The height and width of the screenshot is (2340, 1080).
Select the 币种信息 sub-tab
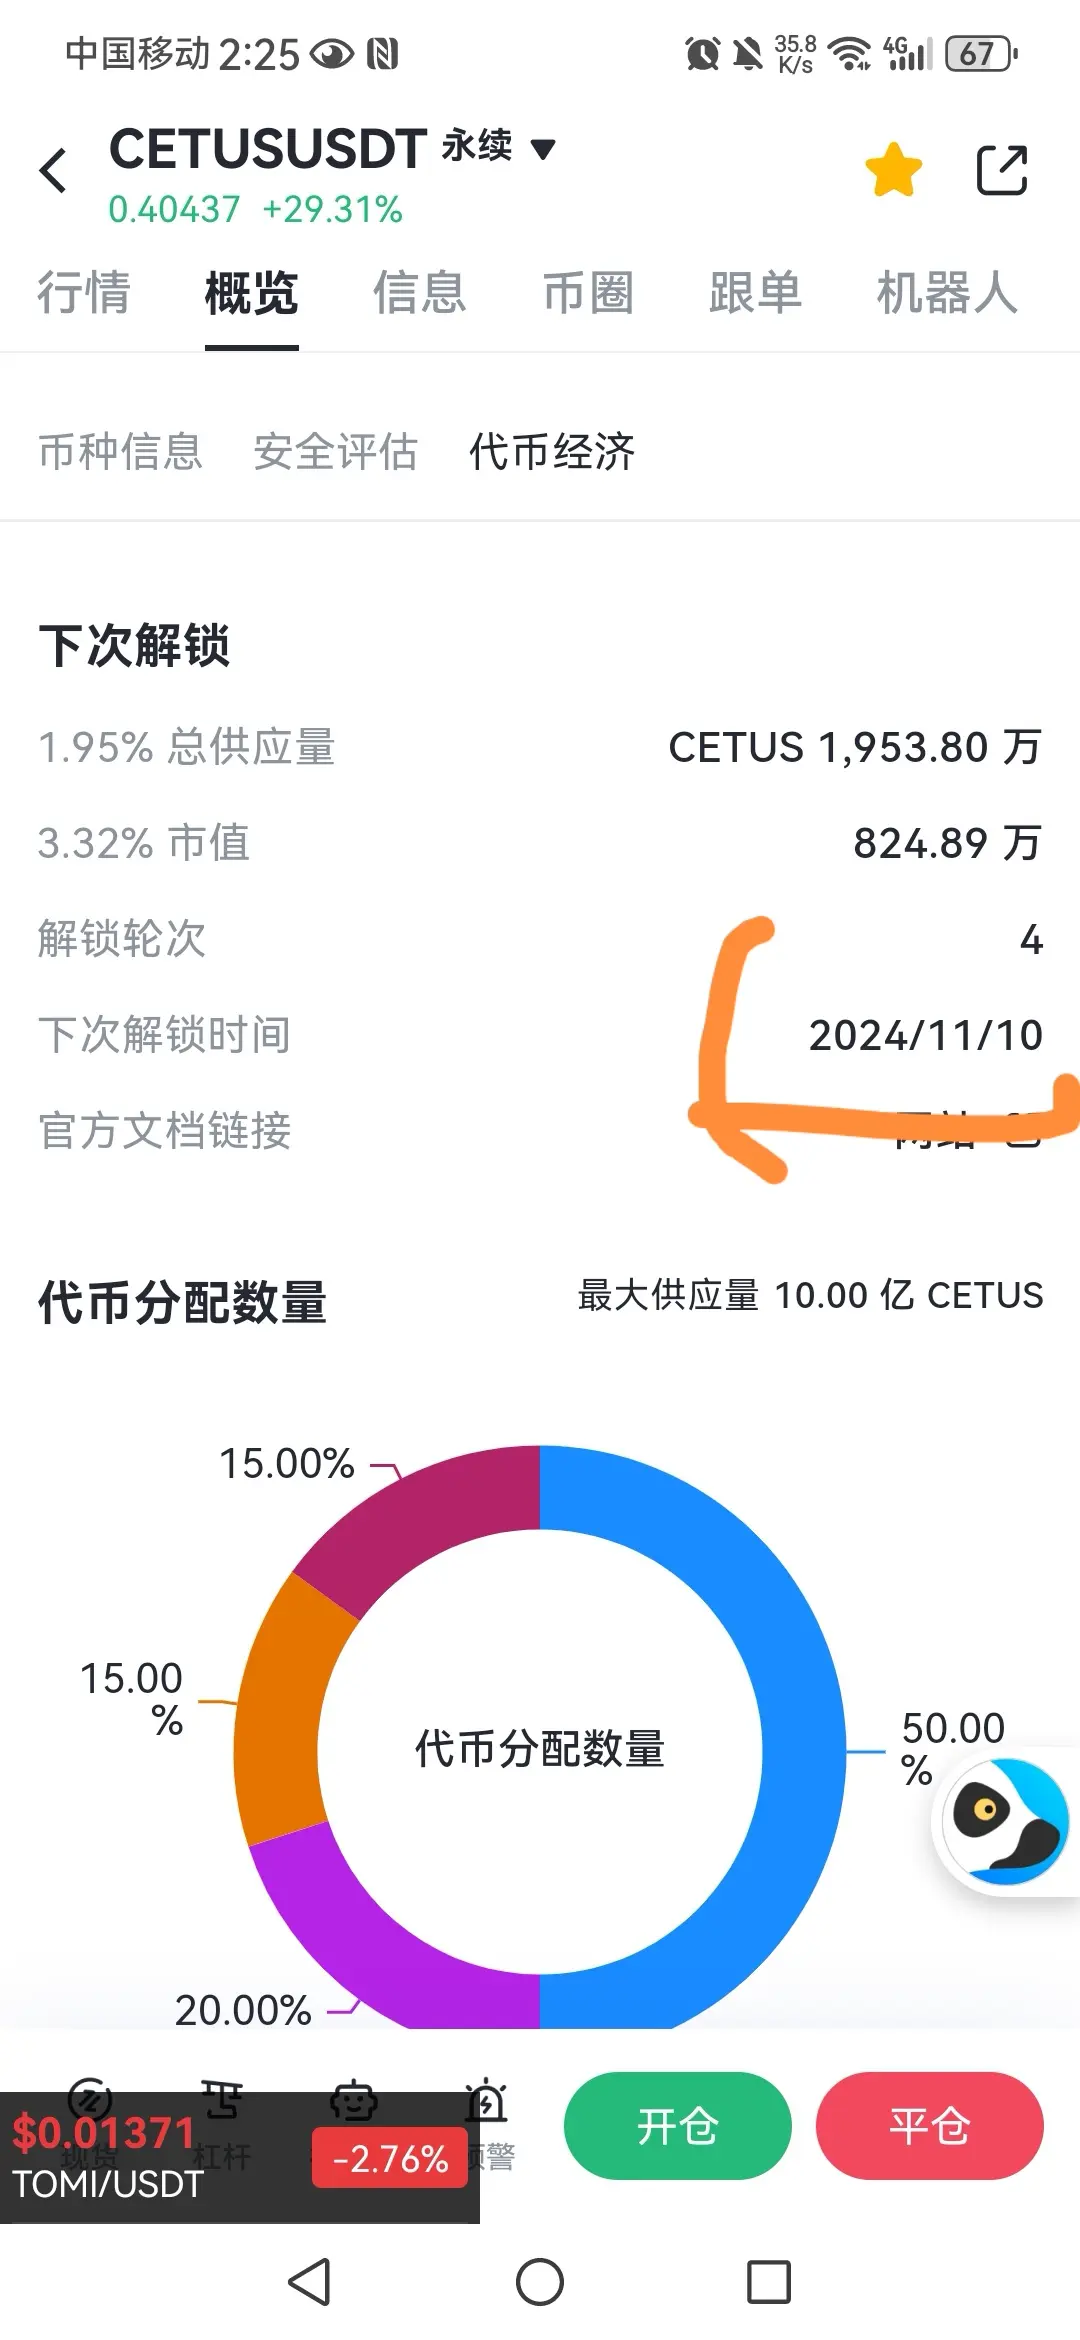point(120,451)
